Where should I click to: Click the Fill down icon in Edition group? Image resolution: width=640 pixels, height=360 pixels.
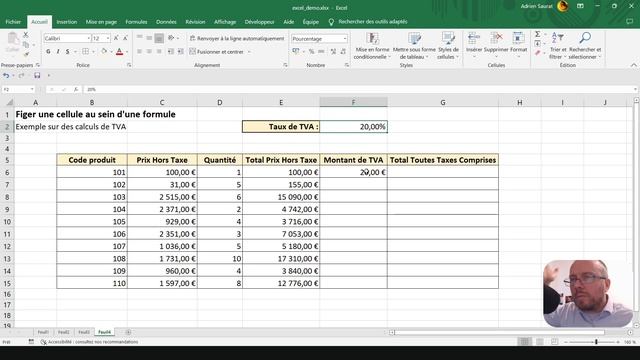coord(538,43)
